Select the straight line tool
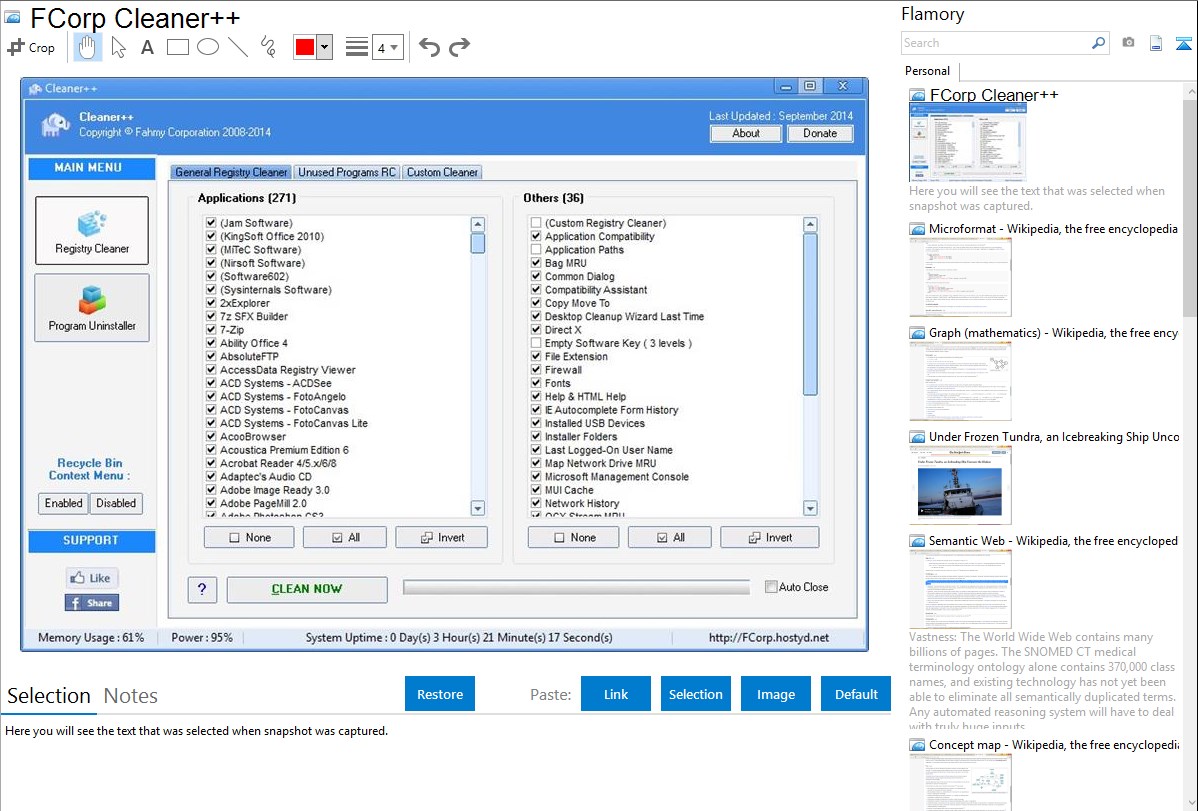Viewport: 1198px width, 811px height. [x=238, y=47]
